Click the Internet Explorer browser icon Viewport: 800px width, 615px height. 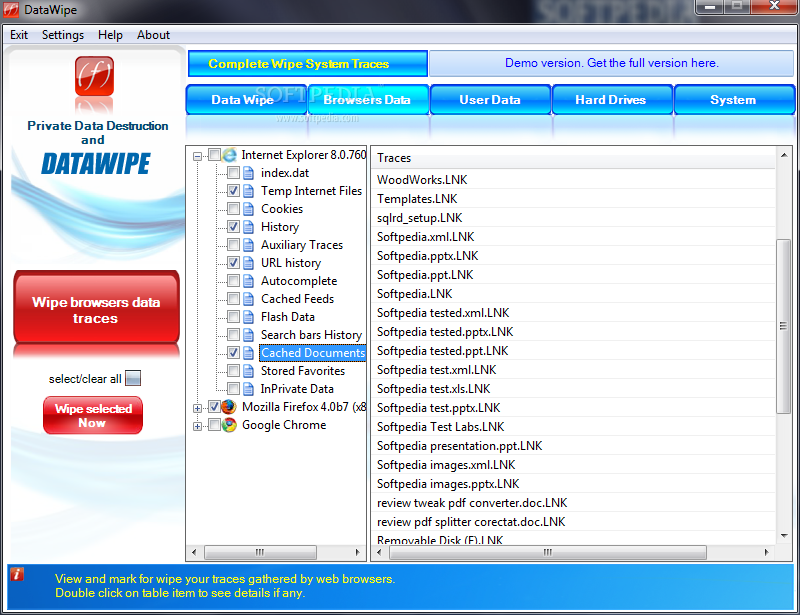[x=230, y=155]
